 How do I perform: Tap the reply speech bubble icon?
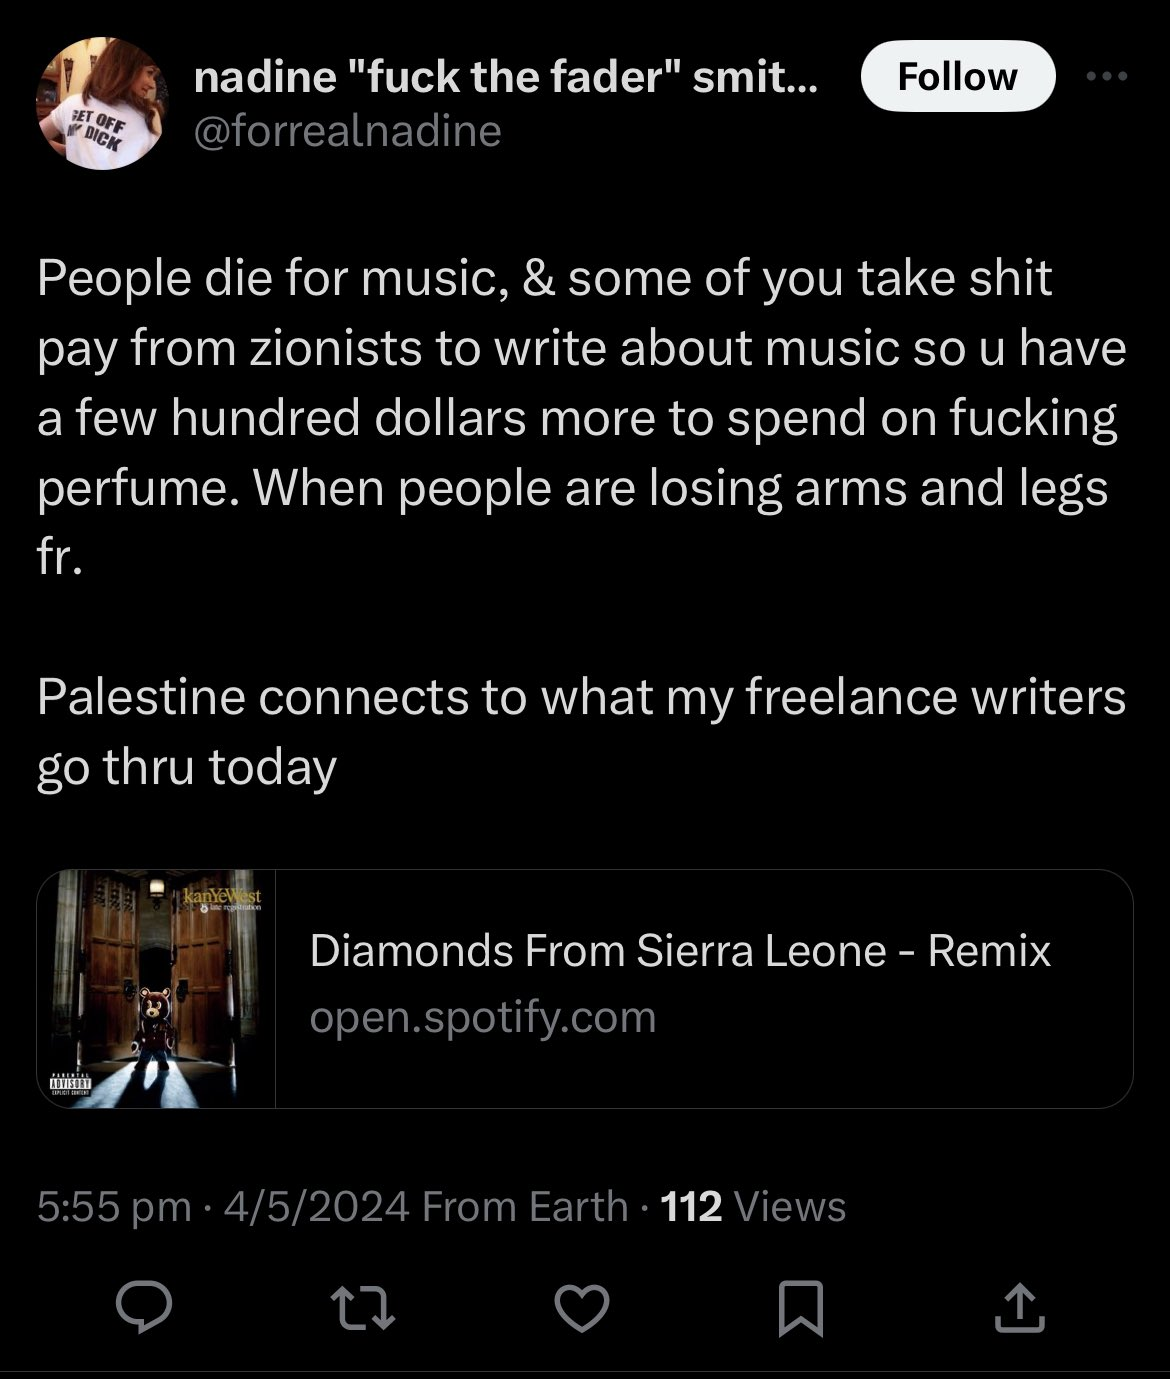click(144, 1309)
